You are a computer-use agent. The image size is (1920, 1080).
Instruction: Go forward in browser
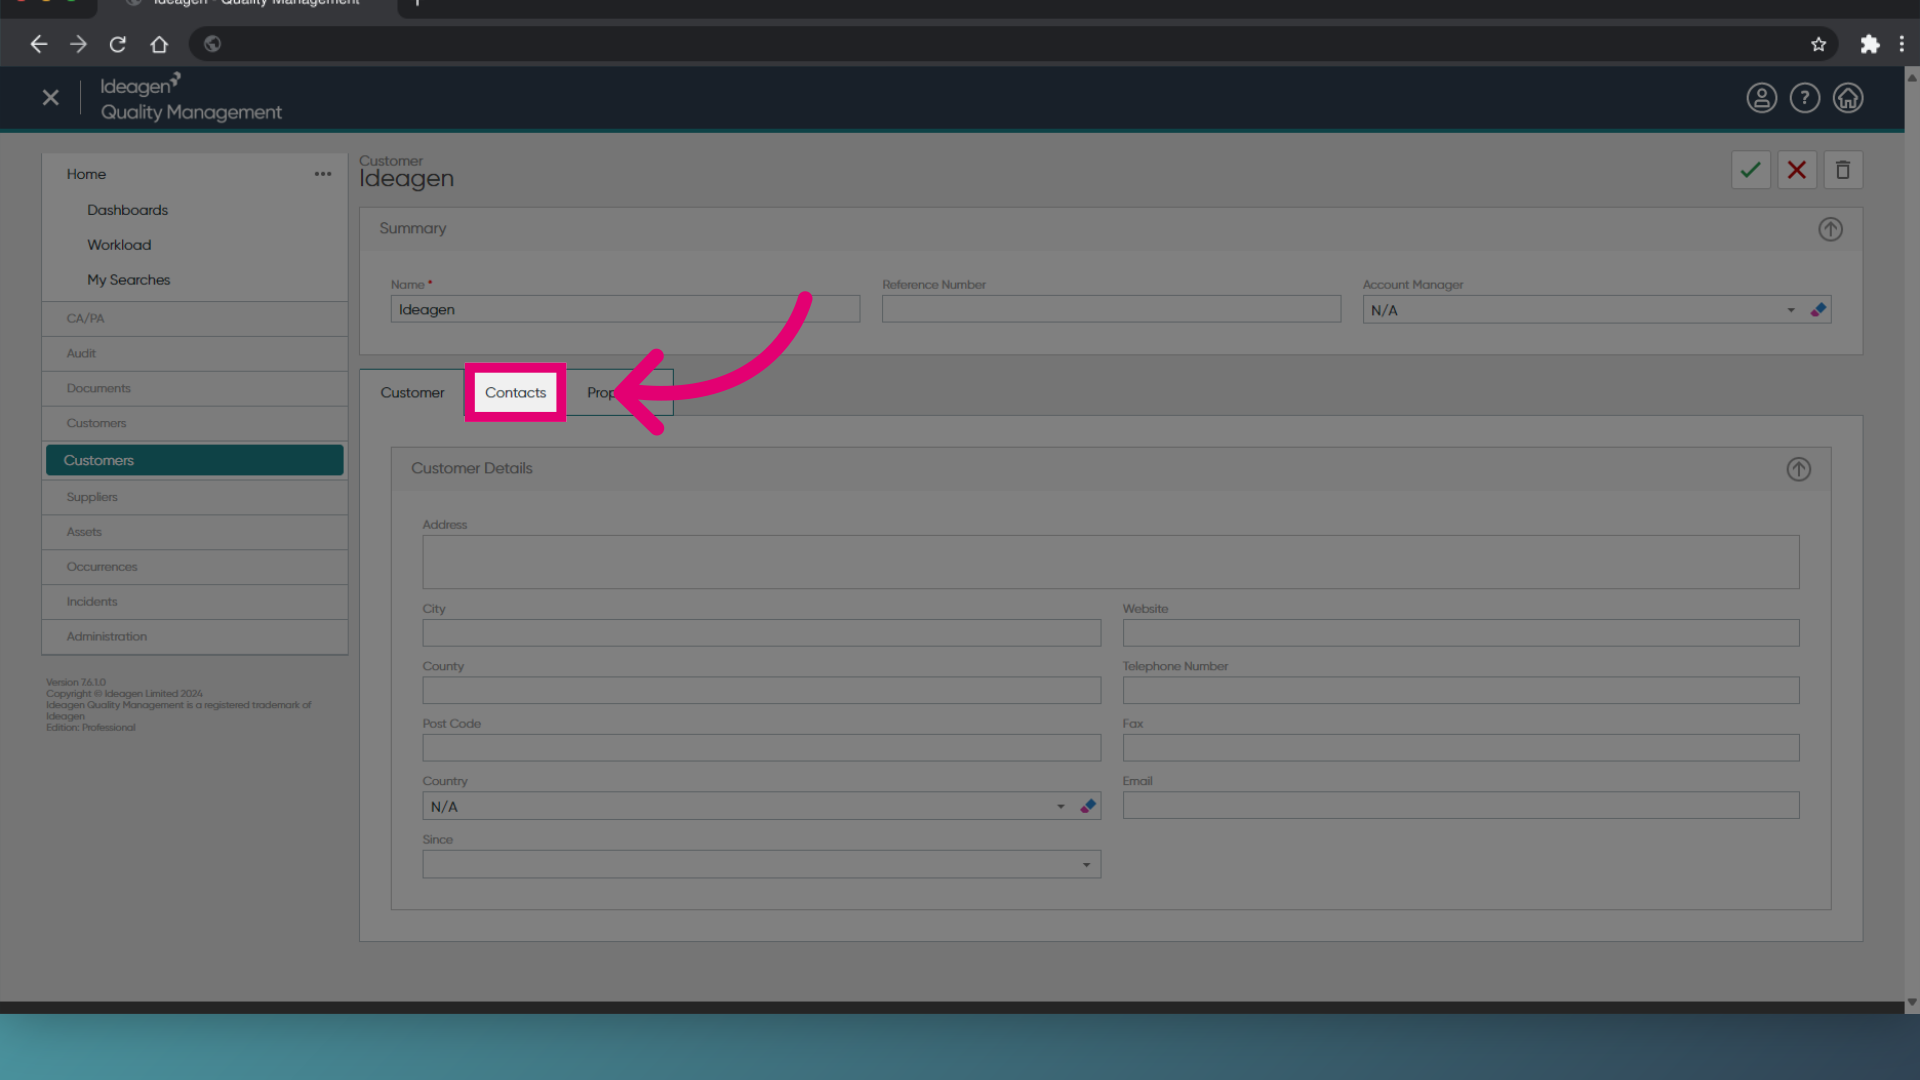78,44
